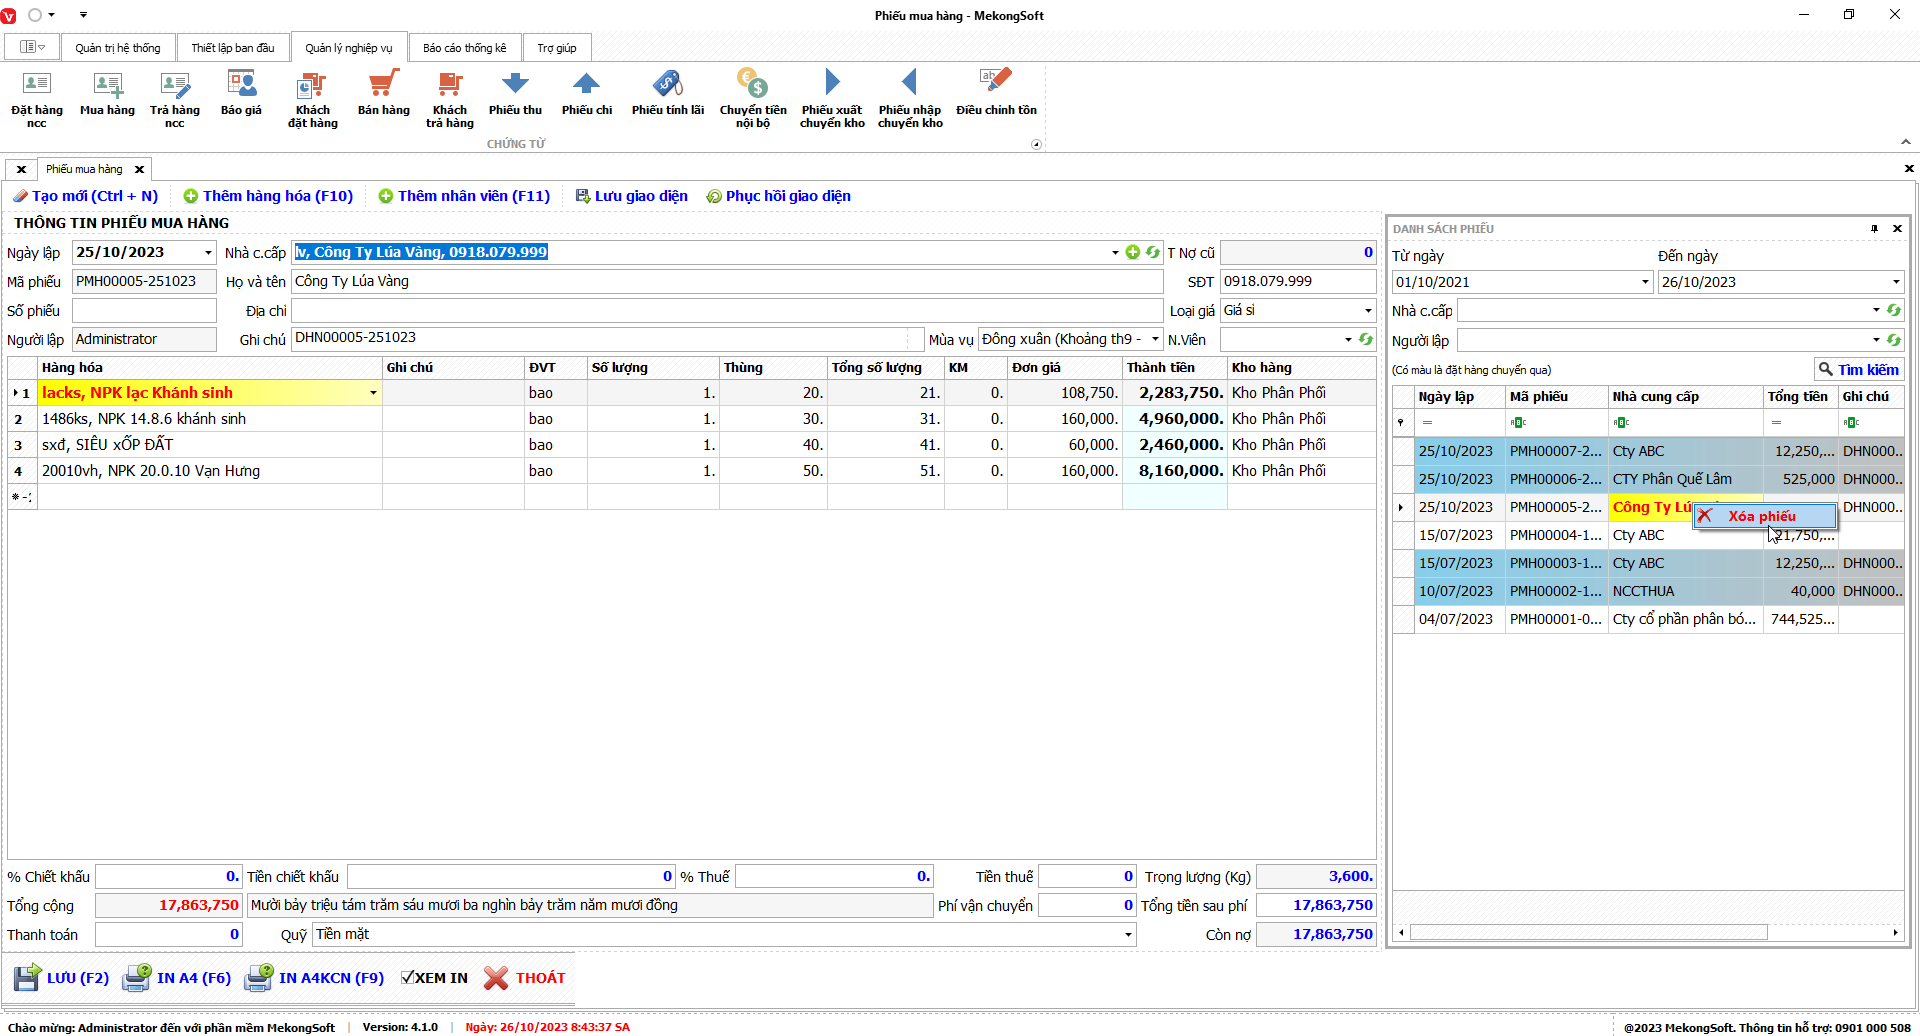The height and width of the screenshot is (1036, 1920).
Task: Click the Tìm kiếm search button
Action: (1858, 370)
